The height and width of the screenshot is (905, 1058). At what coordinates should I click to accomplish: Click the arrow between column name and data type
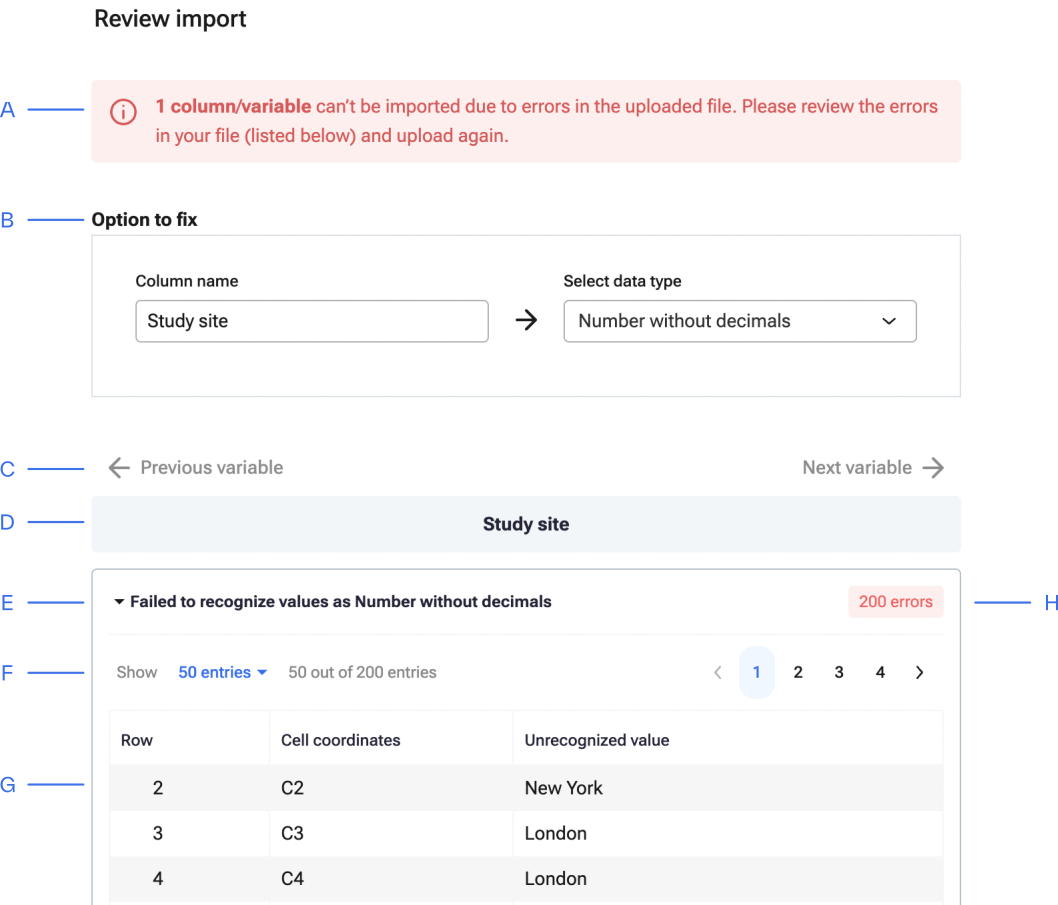point(526,321)
